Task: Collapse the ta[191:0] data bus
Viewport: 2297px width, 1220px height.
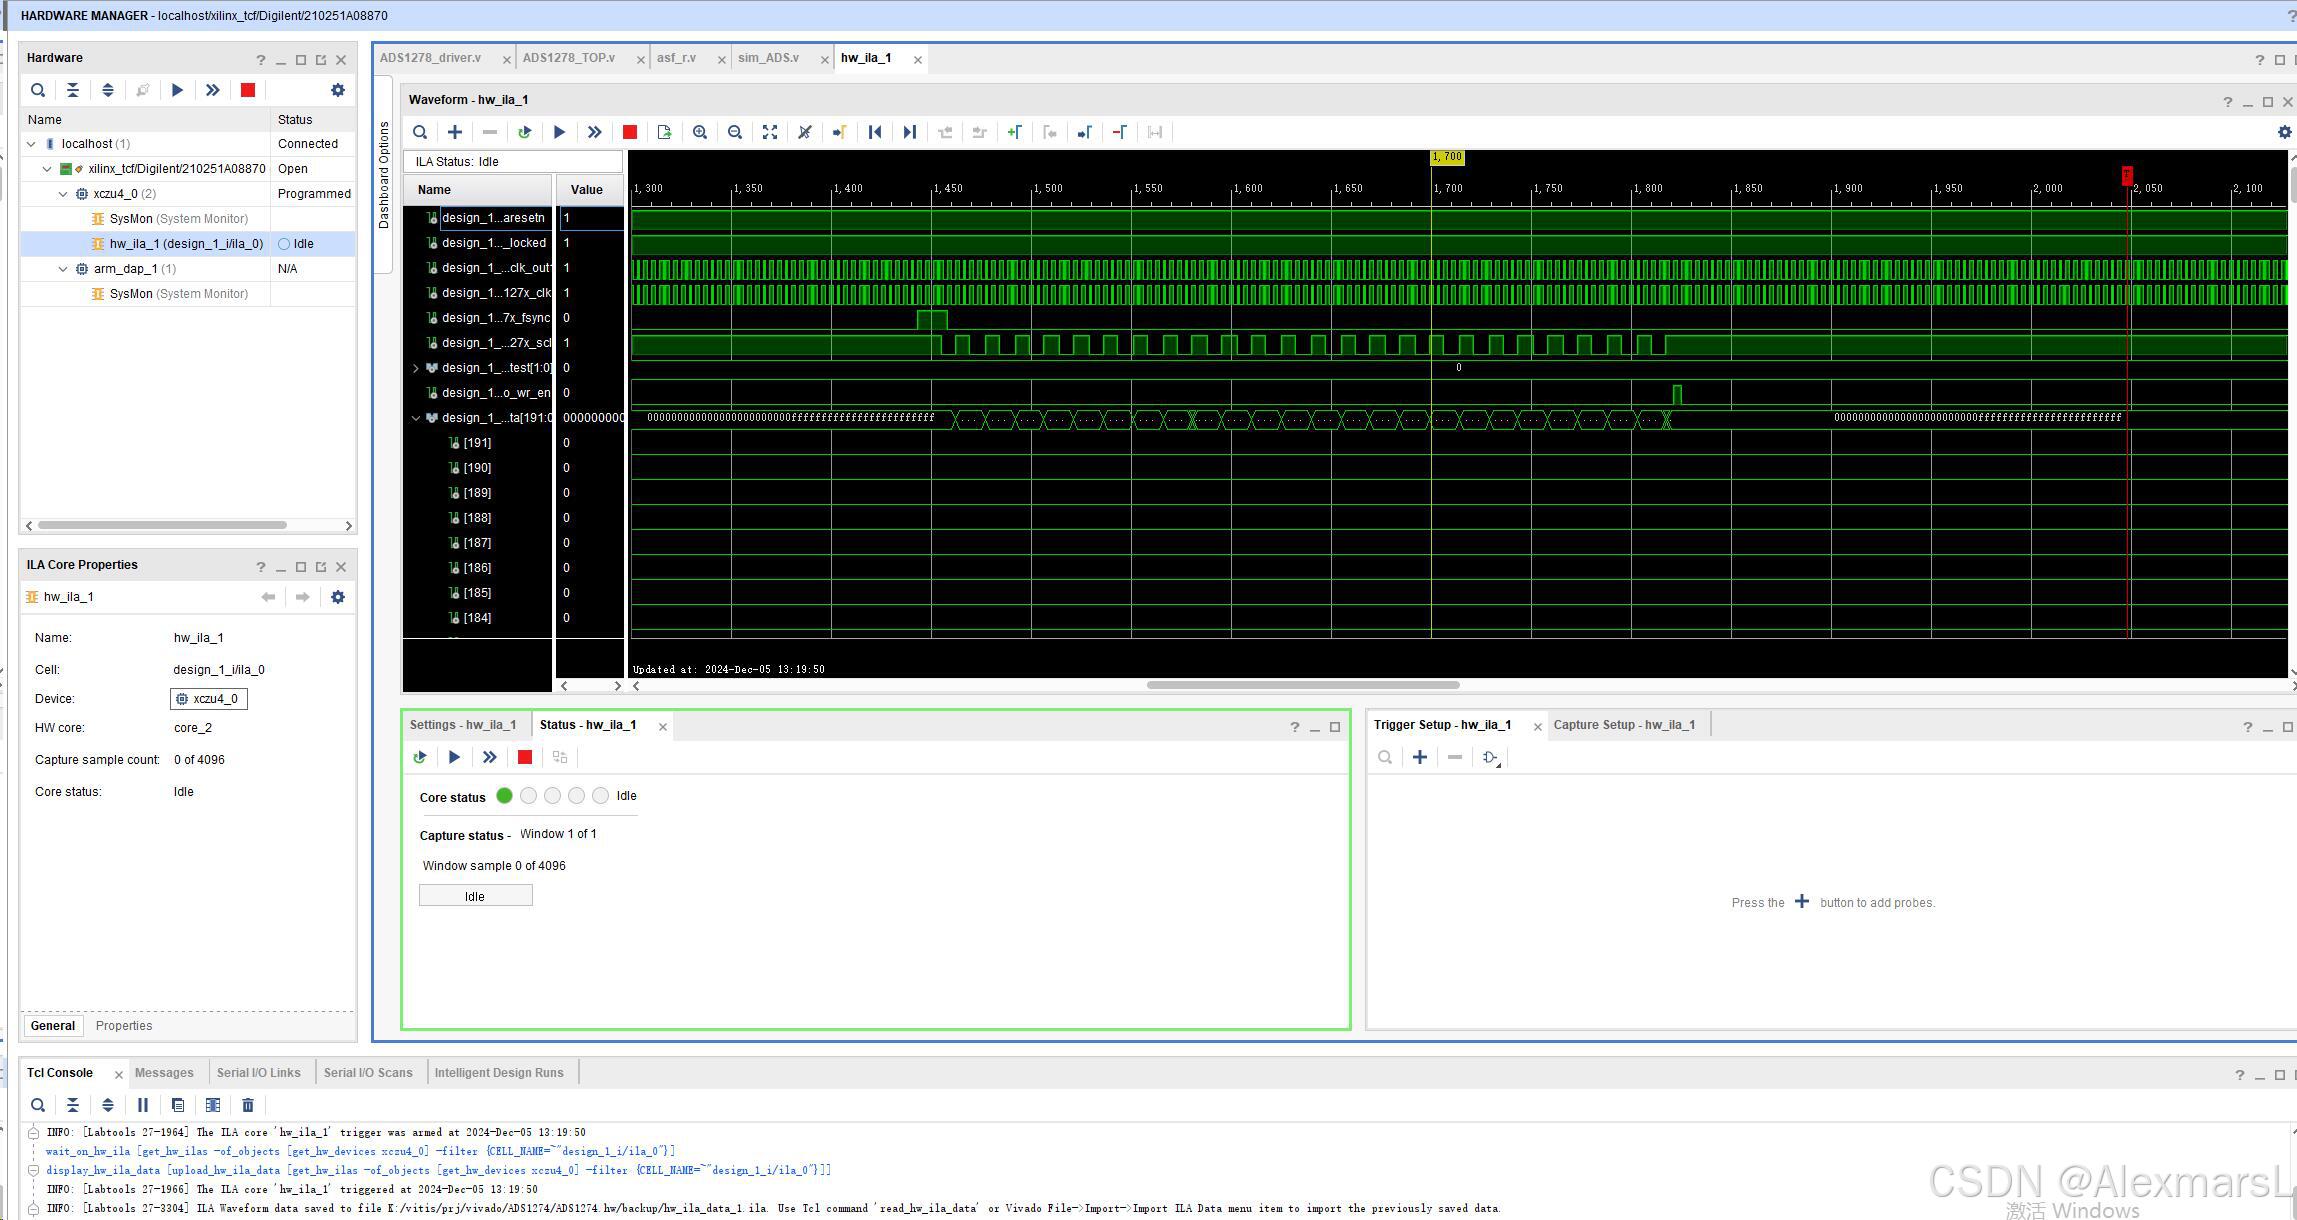Action: [416, 418]
